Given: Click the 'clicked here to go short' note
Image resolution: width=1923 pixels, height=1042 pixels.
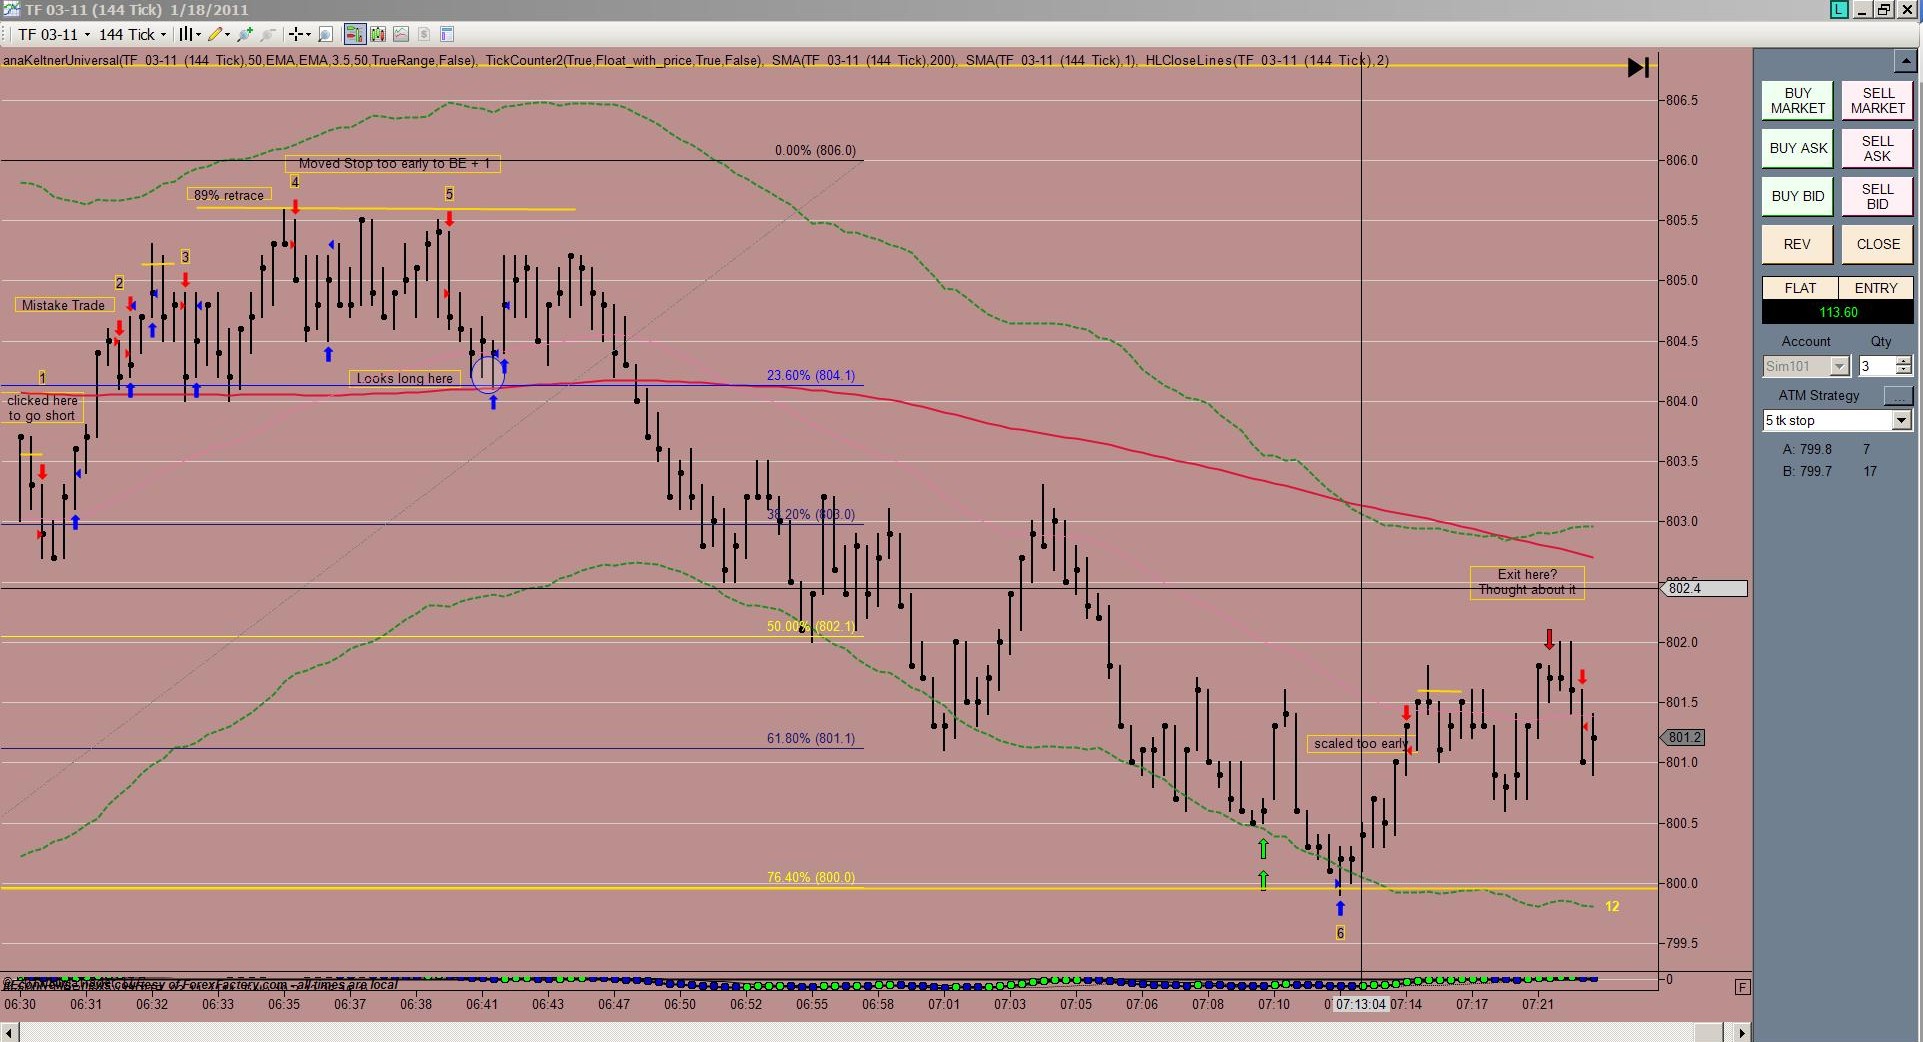Looking at the screenshot, I should click(42, 408).
